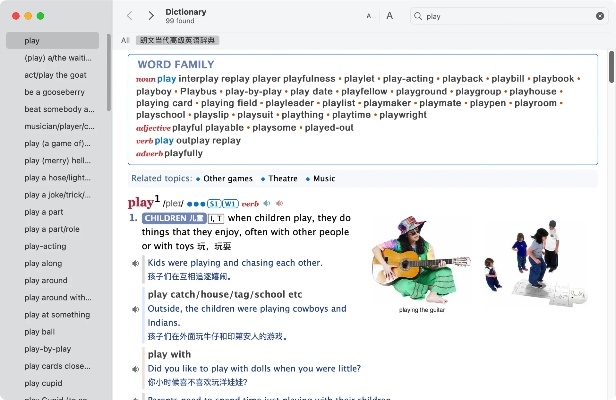Open word family link playwright

pyautogui.click(x=403, y=115)
